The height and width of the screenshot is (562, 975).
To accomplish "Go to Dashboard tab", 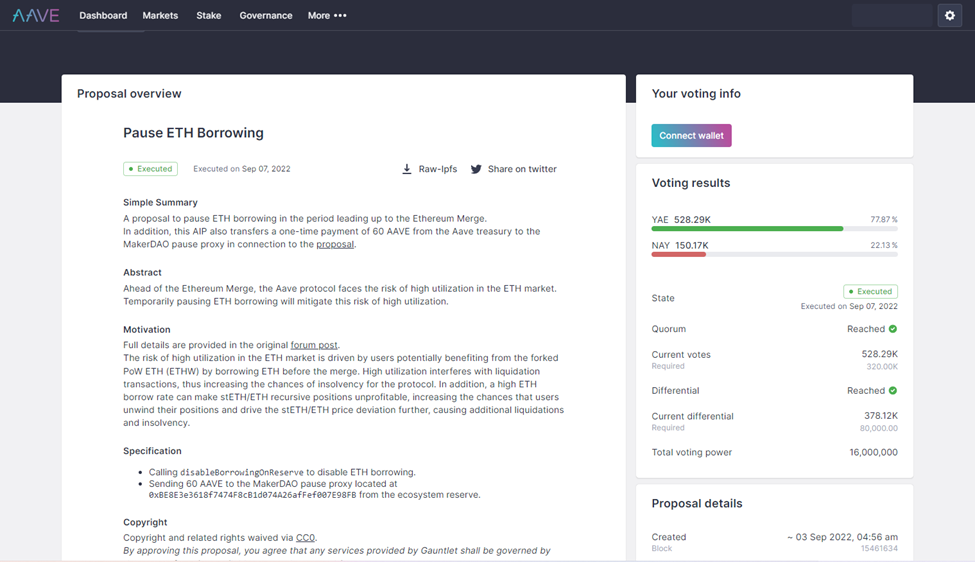I will (103, 16).
